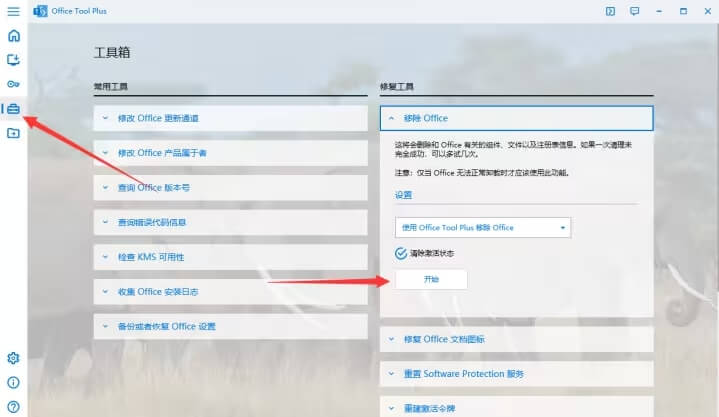Screen dimensions: 719x417
Task: Open the 使用 Office Tool Plus 移除 Office dropdown
Action: point(483,228)
